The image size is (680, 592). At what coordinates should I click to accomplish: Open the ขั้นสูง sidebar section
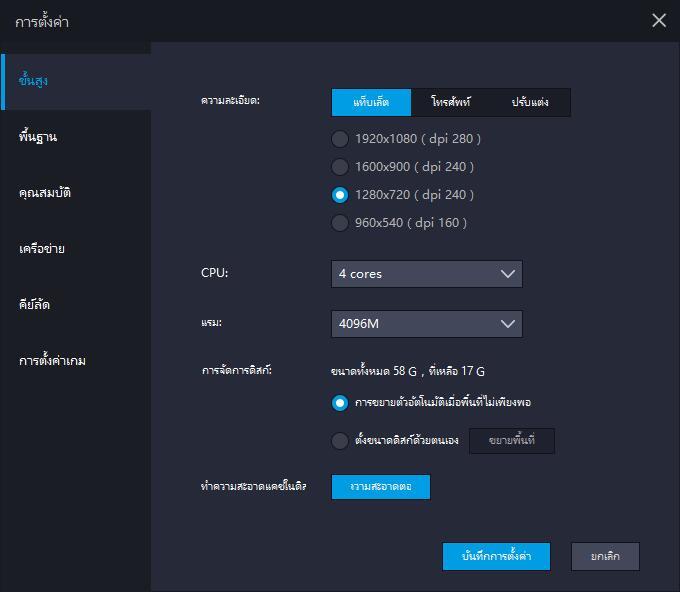tap(75, 81)
